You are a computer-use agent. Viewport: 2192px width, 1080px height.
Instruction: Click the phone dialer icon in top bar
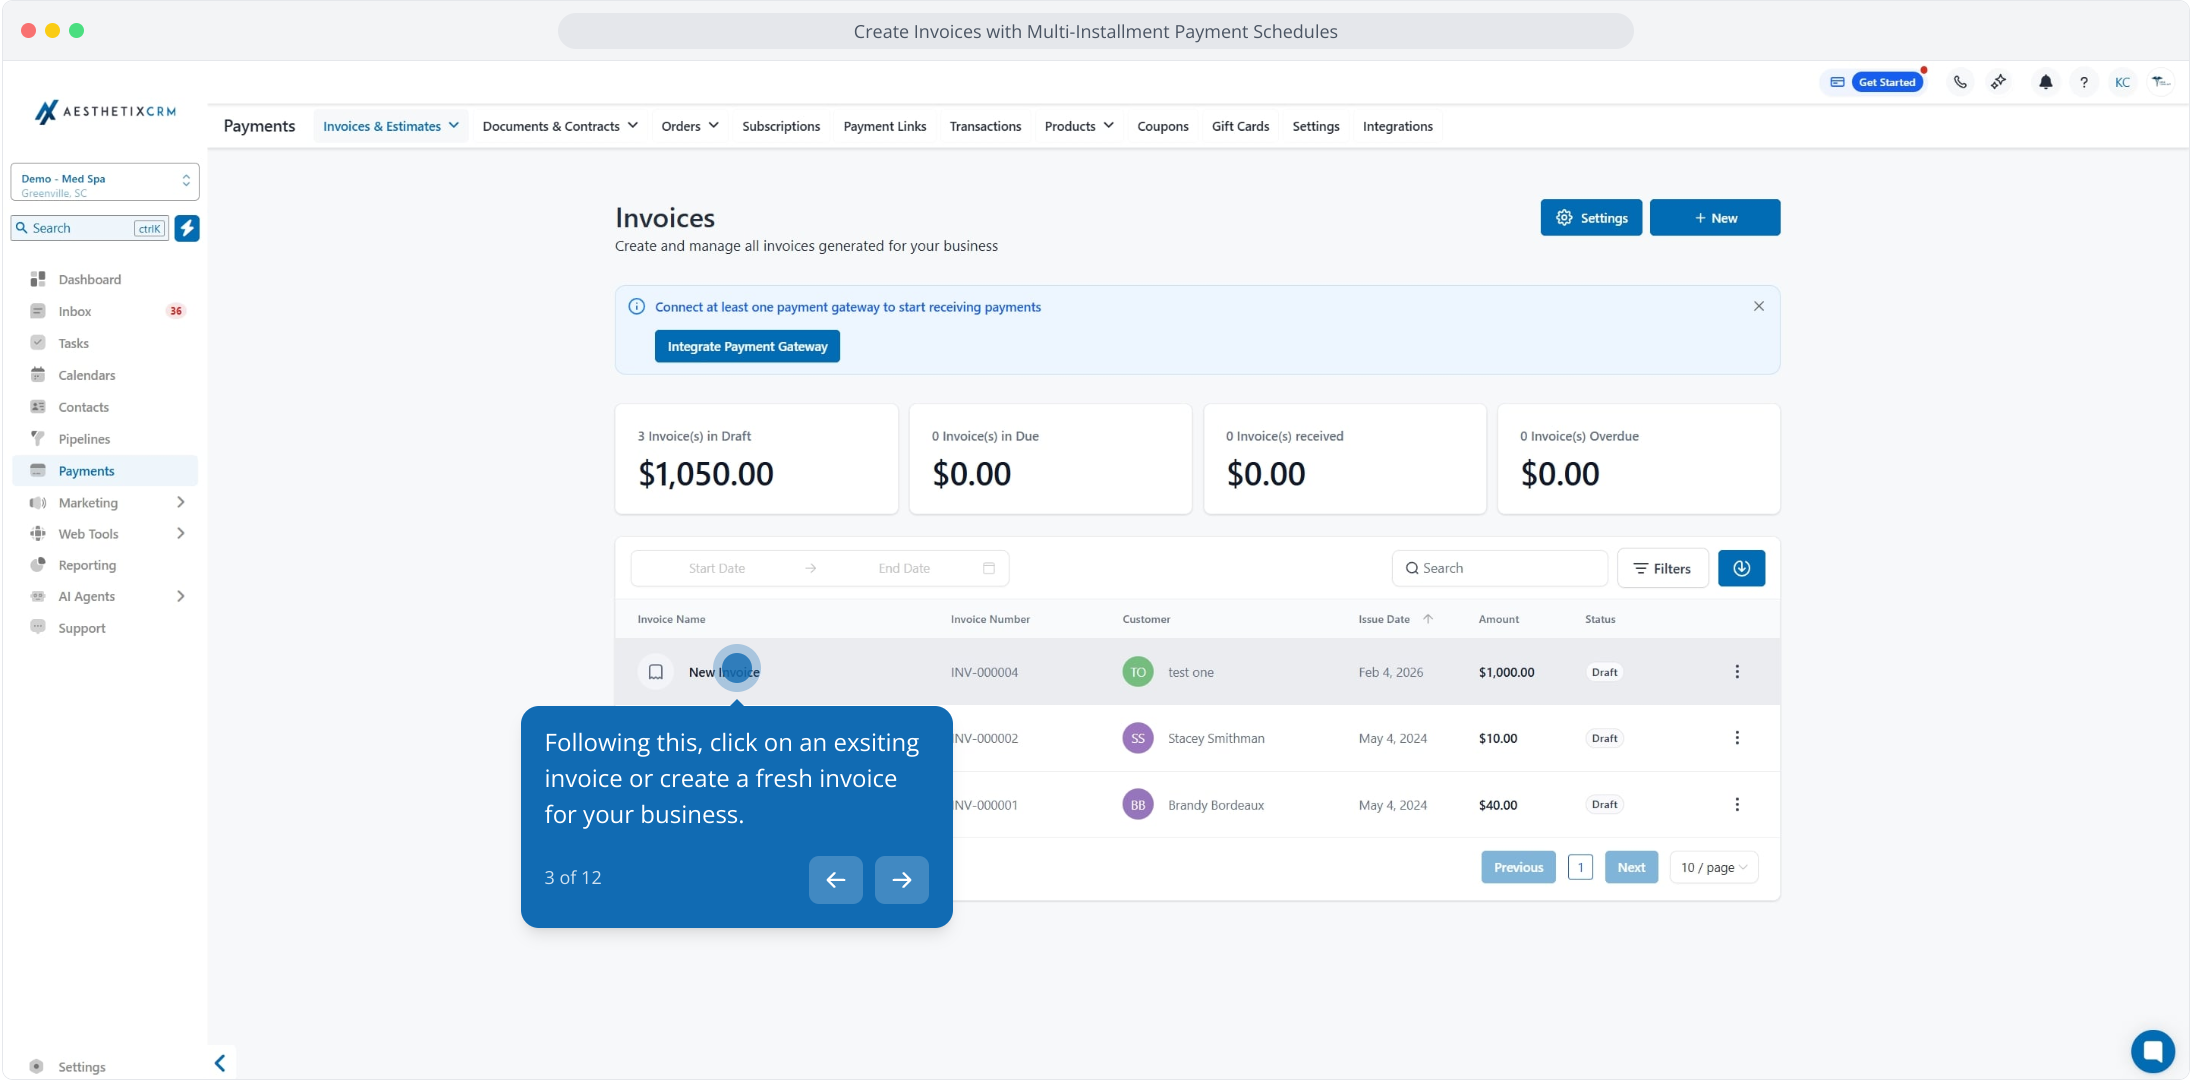1960,82
